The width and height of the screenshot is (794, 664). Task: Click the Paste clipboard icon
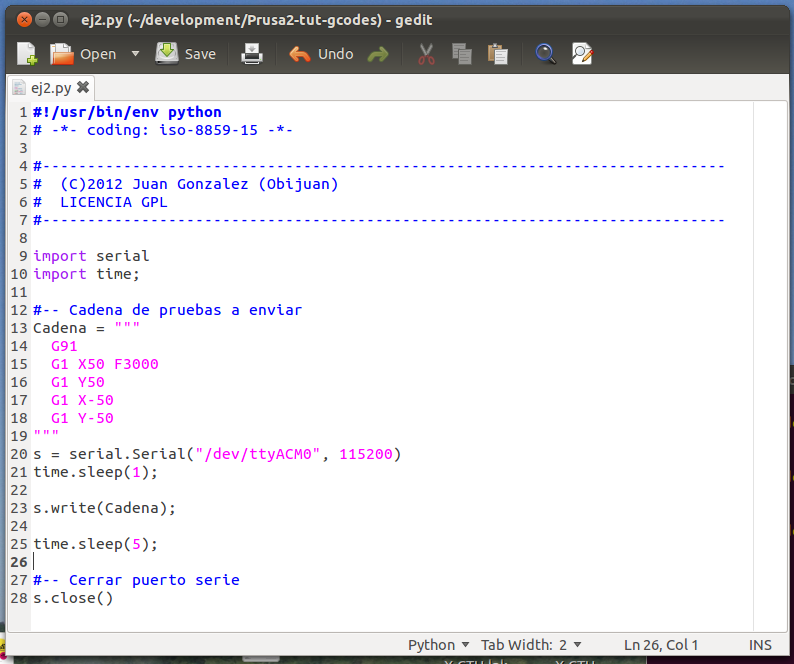(x=497, y=54)
